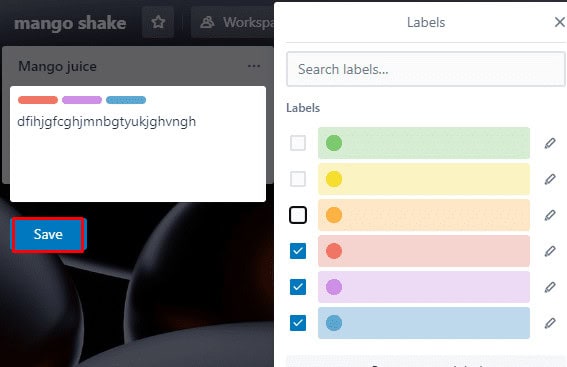The width and height of the screenshot is (567, 367).
Task: Select the purple label color bar
Action: point(424,287)
